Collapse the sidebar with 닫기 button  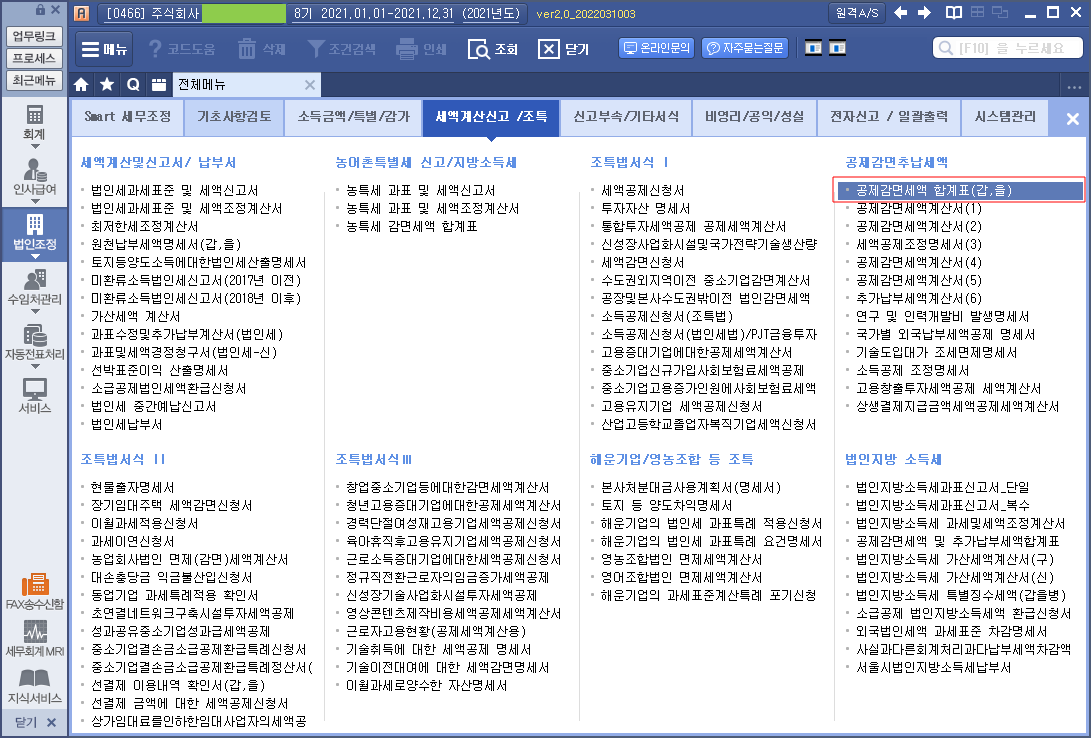[34, 722]
